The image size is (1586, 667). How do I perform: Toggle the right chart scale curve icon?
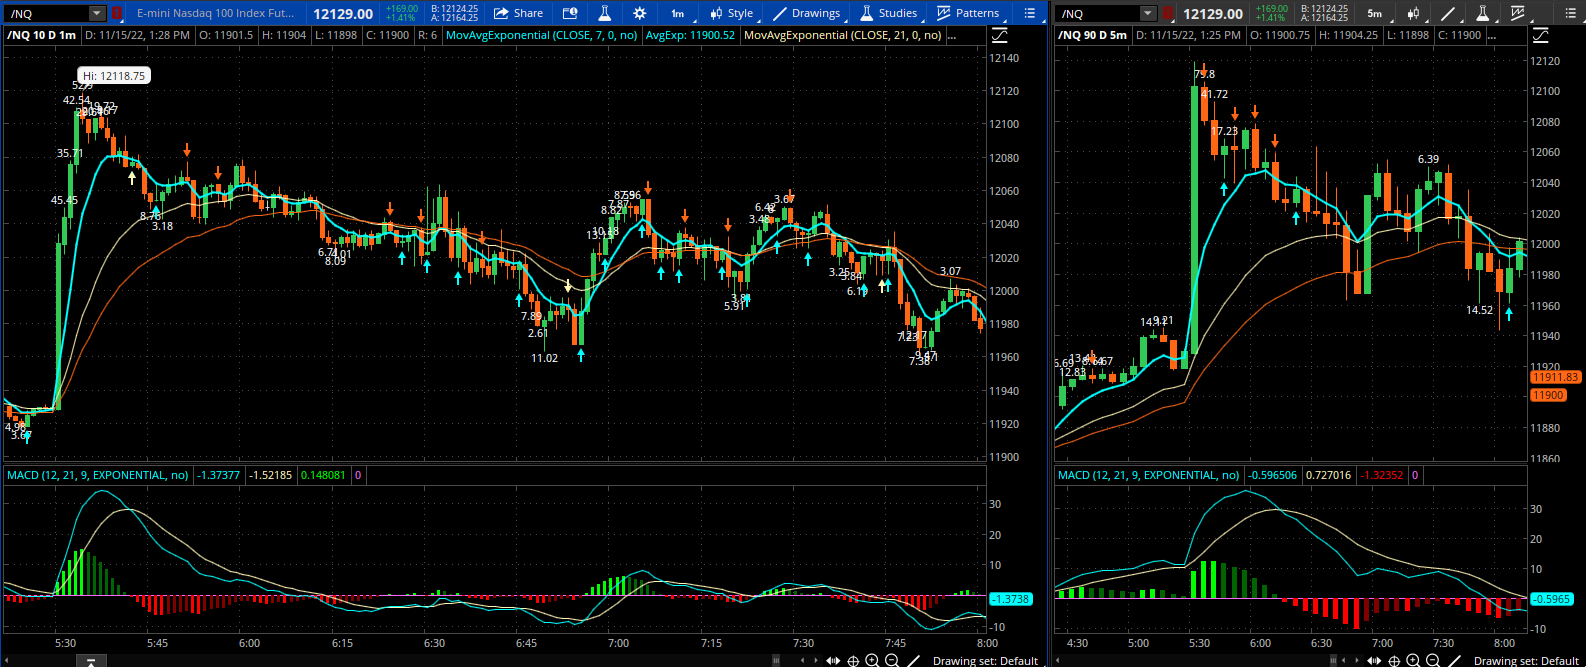tap(1541, 35)
